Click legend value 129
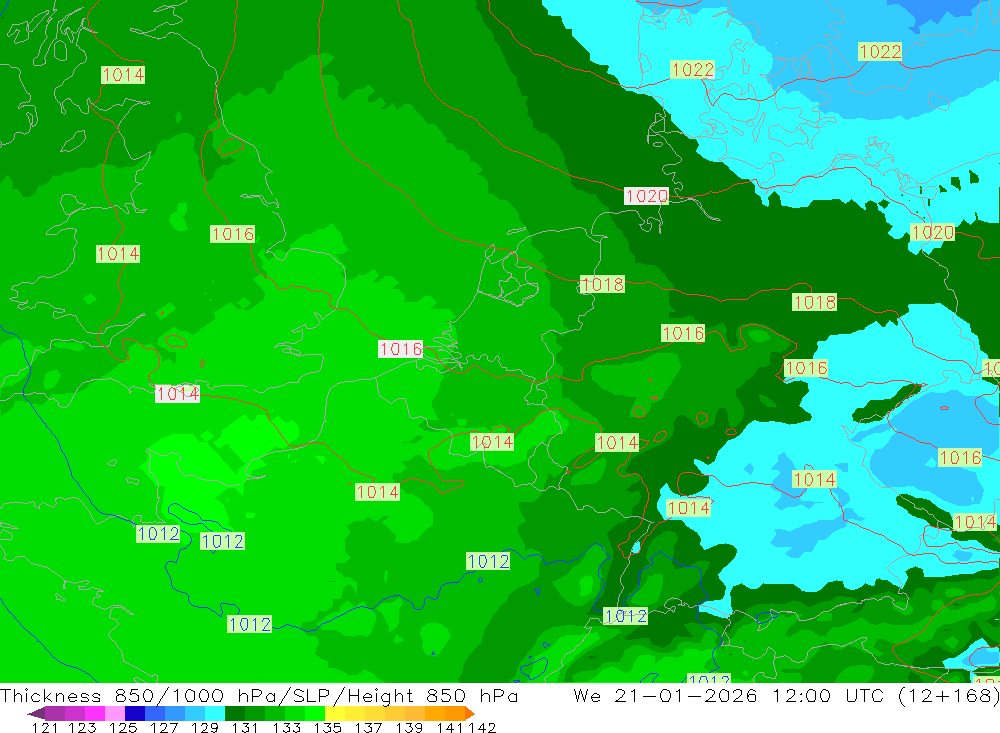The image size is (1000, 733). coord(205,727)
